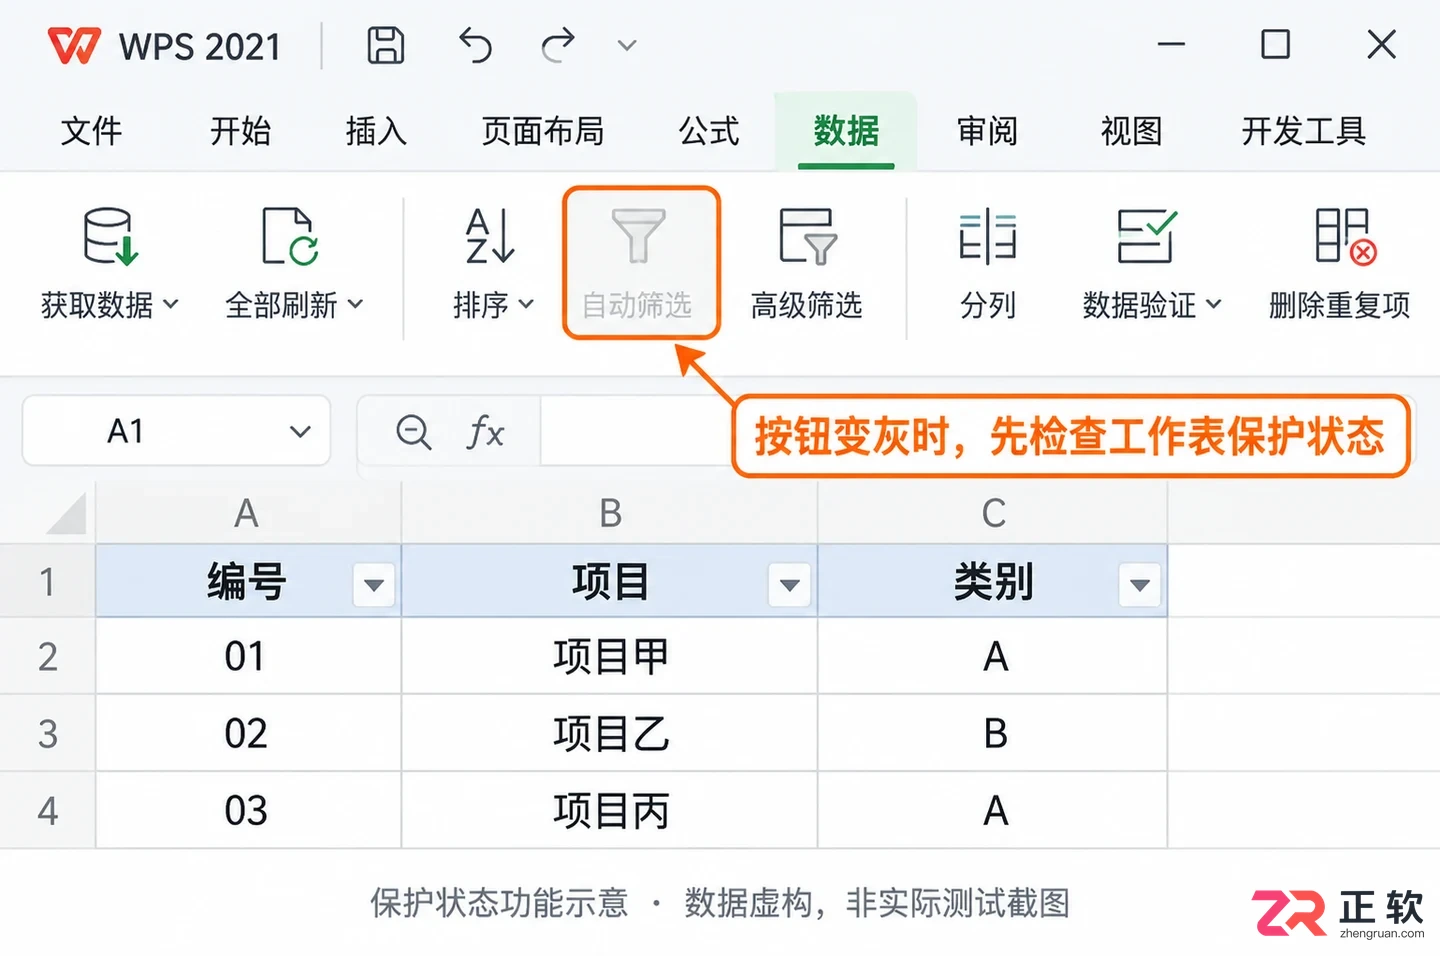This screenshot has width=1440, height=956.
Task: Select column B header
Action: coord(610,513)
